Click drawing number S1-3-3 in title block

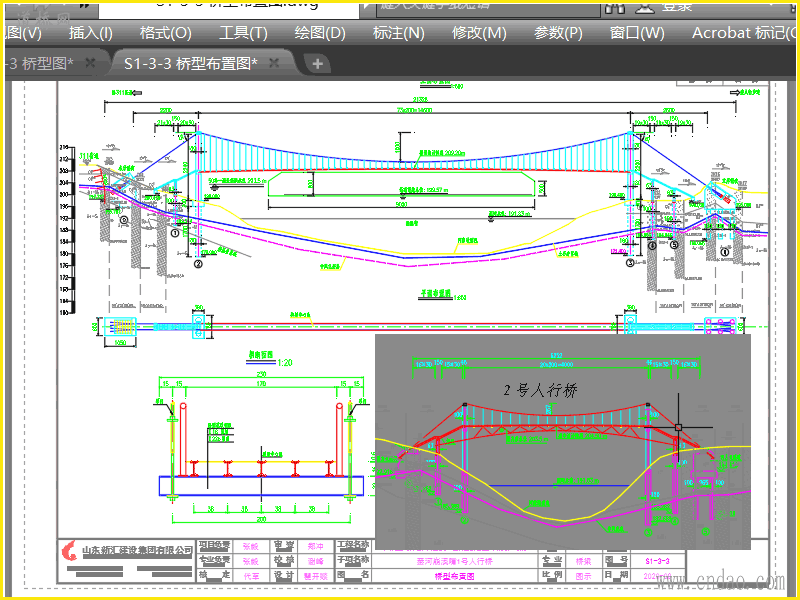click(x=657, y=561)
